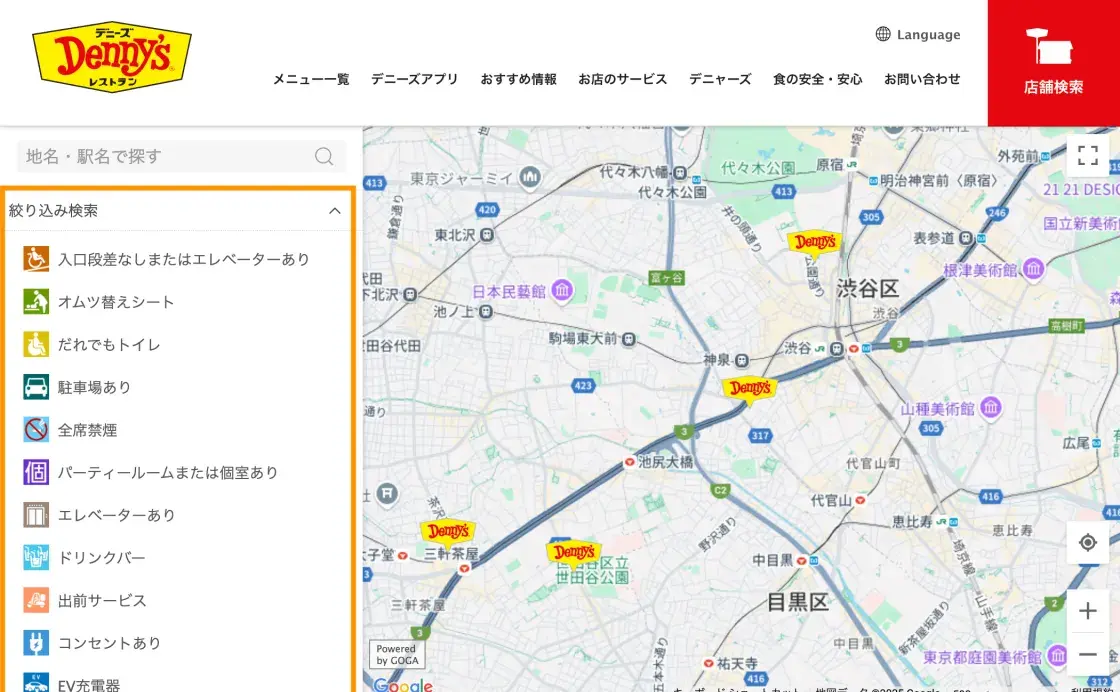Open おすすめ情報 menu
The height and width of the screenshot is (692, 1120).
(x=519, y=79)
